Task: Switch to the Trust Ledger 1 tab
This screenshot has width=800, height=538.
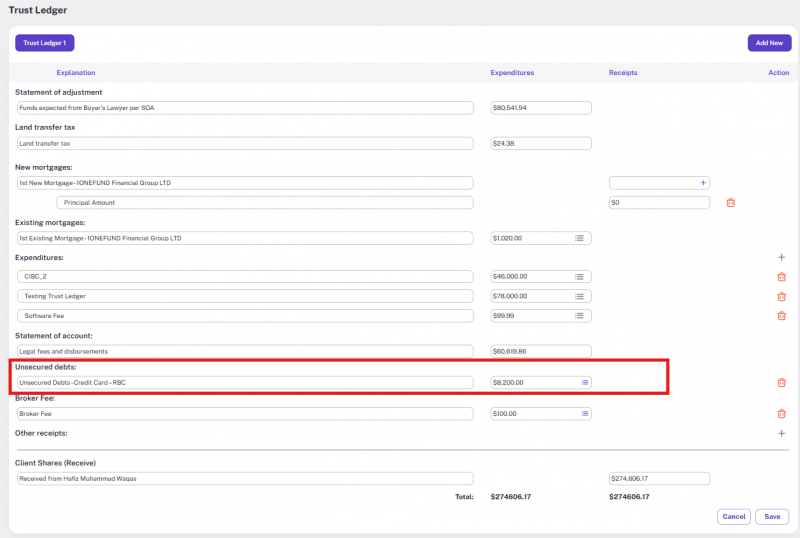Action: pos(45,43)
